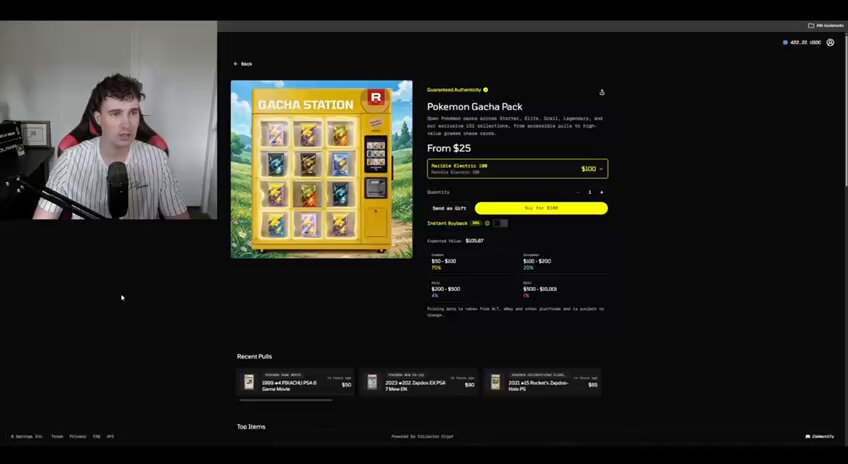The width and height of the screenshot is (848, 464).
Task: Open the Terms footer link
Action: click(57, 436)
